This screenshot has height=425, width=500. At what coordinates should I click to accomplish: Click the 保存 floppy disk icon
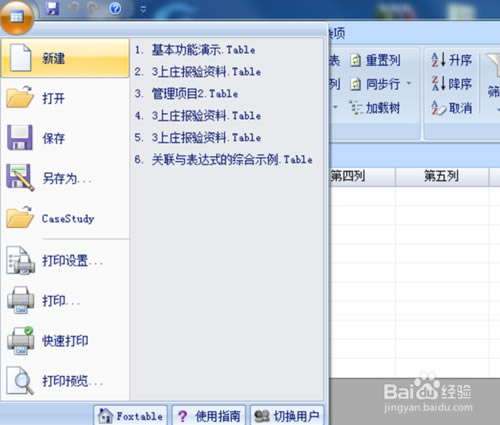click(x=20, y=138)
